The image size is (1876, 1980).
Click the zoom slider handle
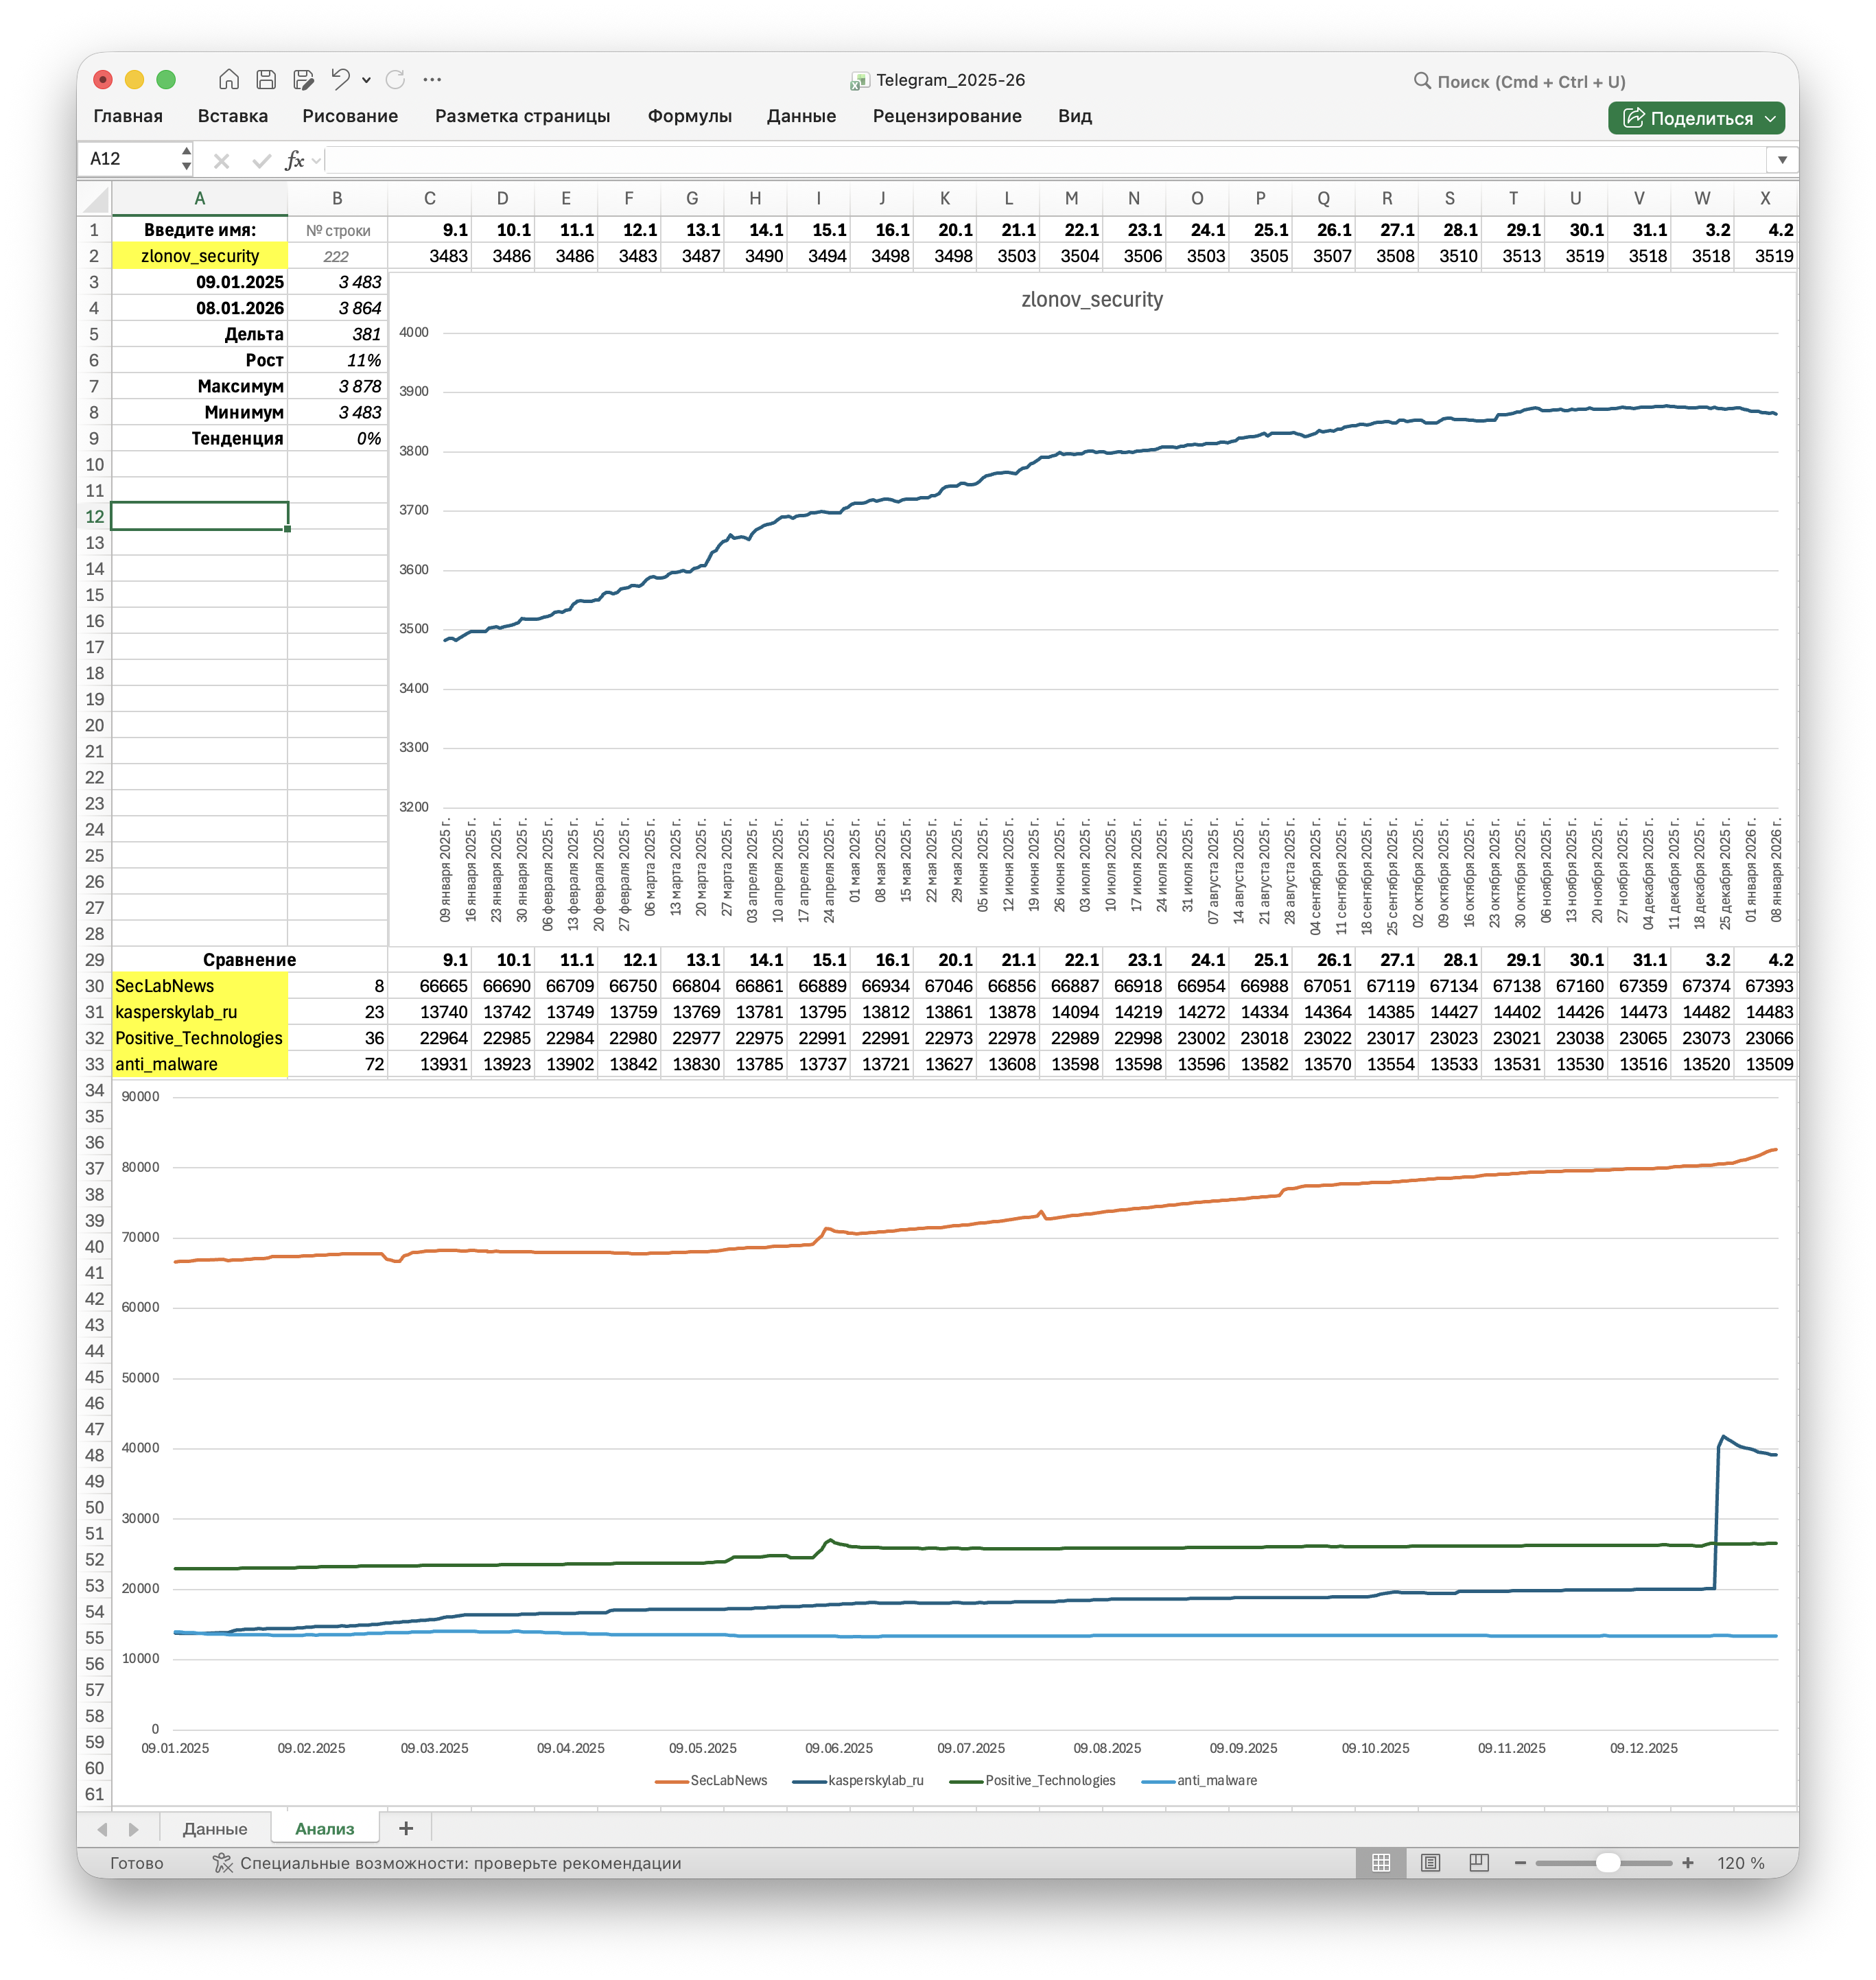(1607, 1862)
